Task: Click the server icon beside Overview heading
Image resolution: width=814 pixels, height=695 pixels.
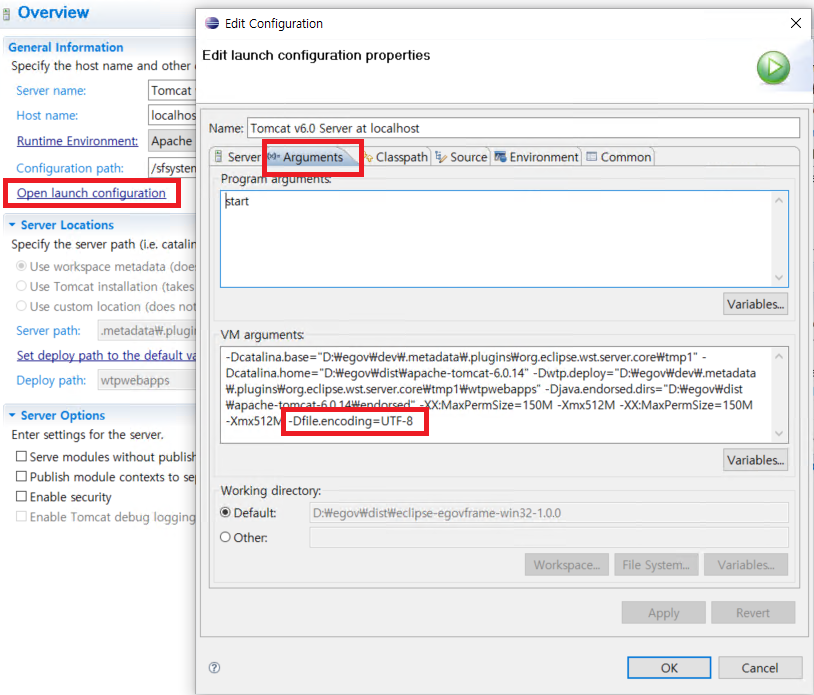Action: [6, 13]
